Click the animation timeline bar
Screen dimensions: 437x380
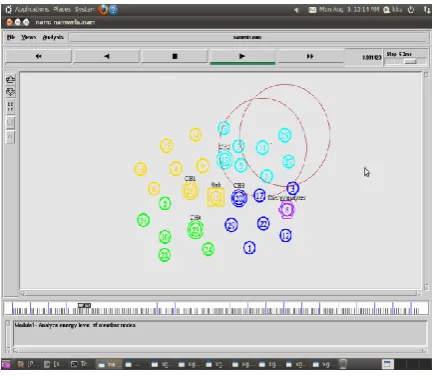216,309
